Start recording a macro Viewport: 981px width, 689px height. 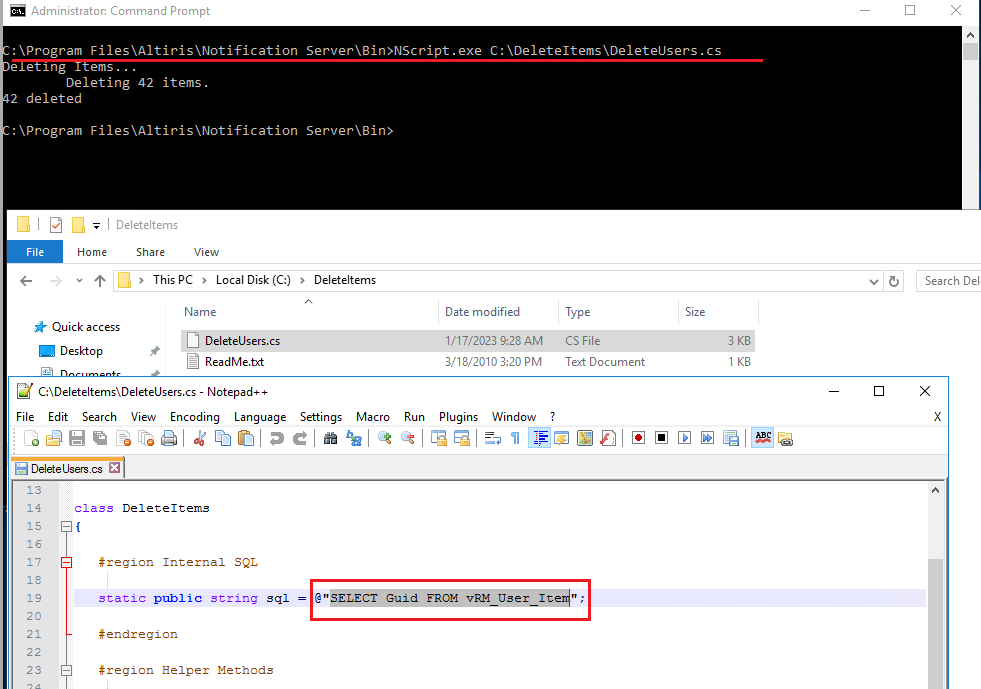[x=638, y=437]
